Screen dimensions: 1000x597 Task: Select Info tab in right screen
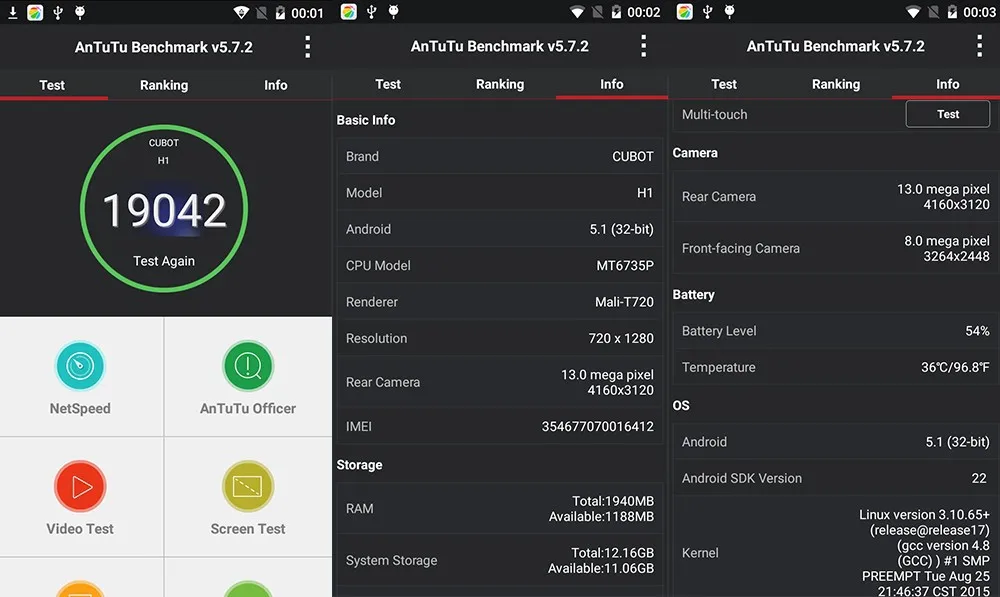pos(948,84)
